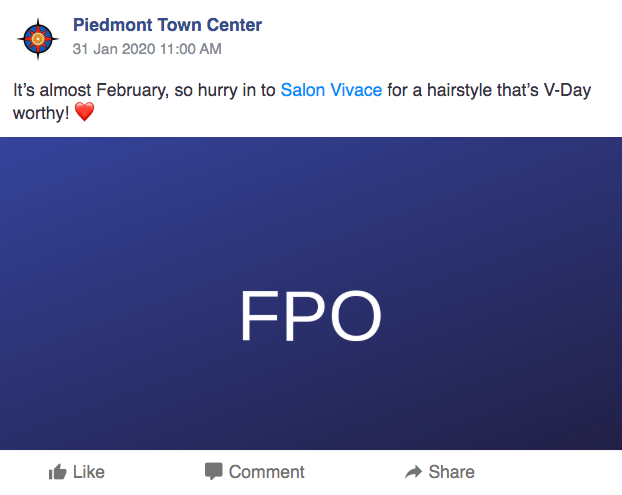Click the thumbs-up Like icon
This screenshot has width=622, height=495.
58,472
